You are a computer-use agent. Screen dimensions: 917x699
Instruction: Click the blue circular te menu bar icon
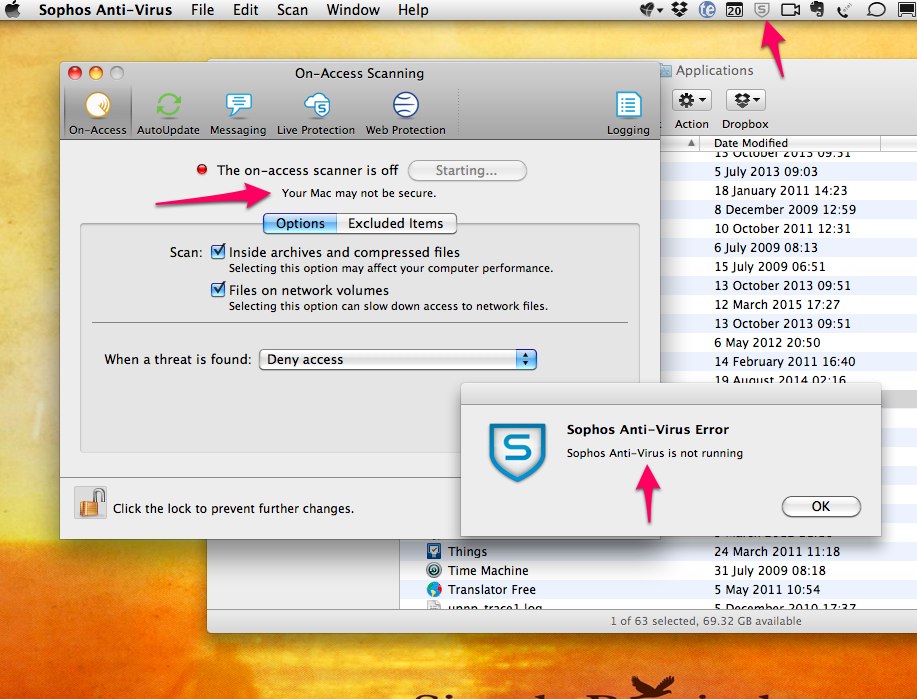[707, 9]
